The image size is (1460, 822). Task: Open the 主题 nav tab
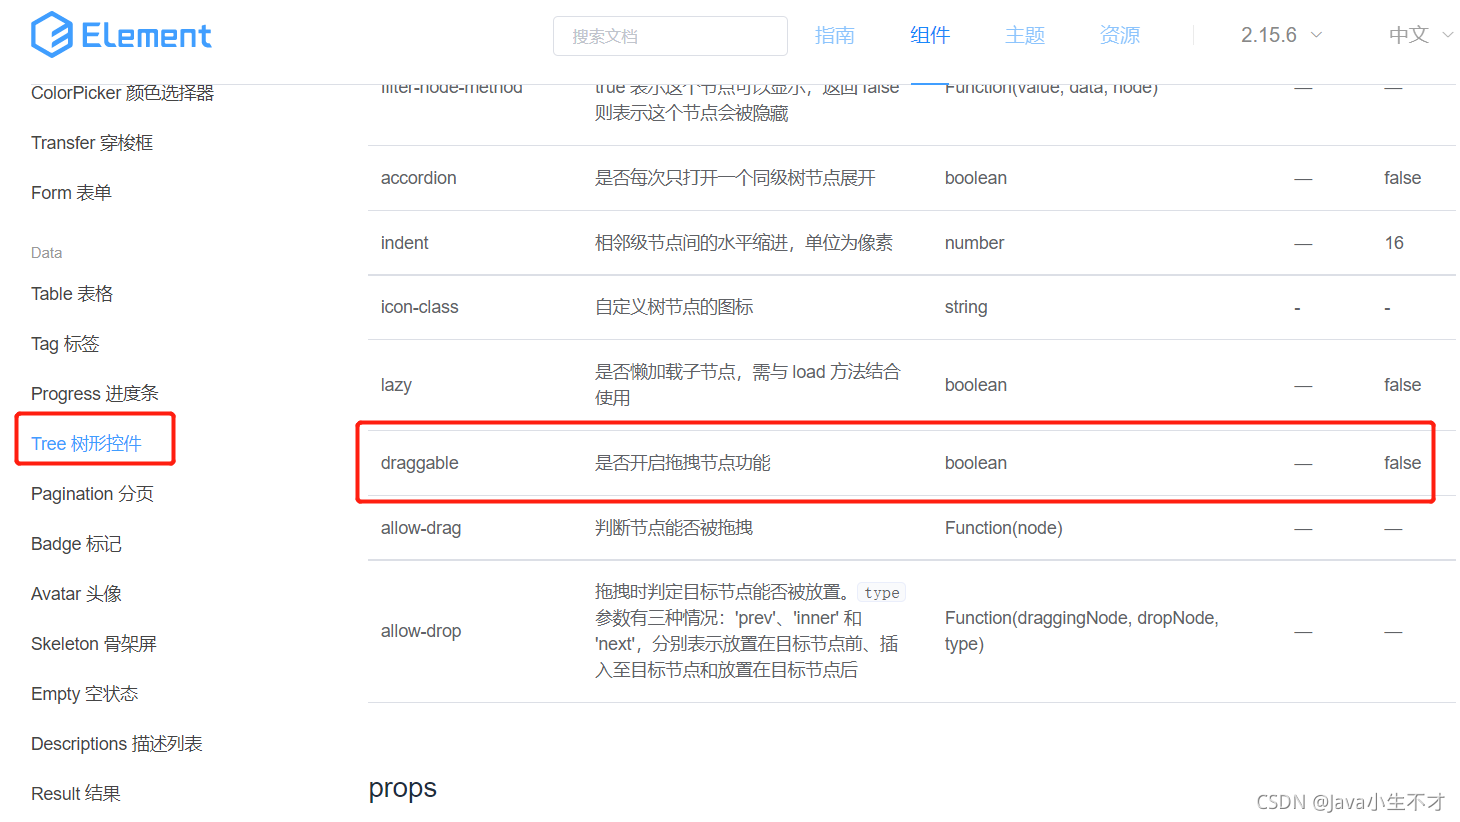pos(1024,36)
